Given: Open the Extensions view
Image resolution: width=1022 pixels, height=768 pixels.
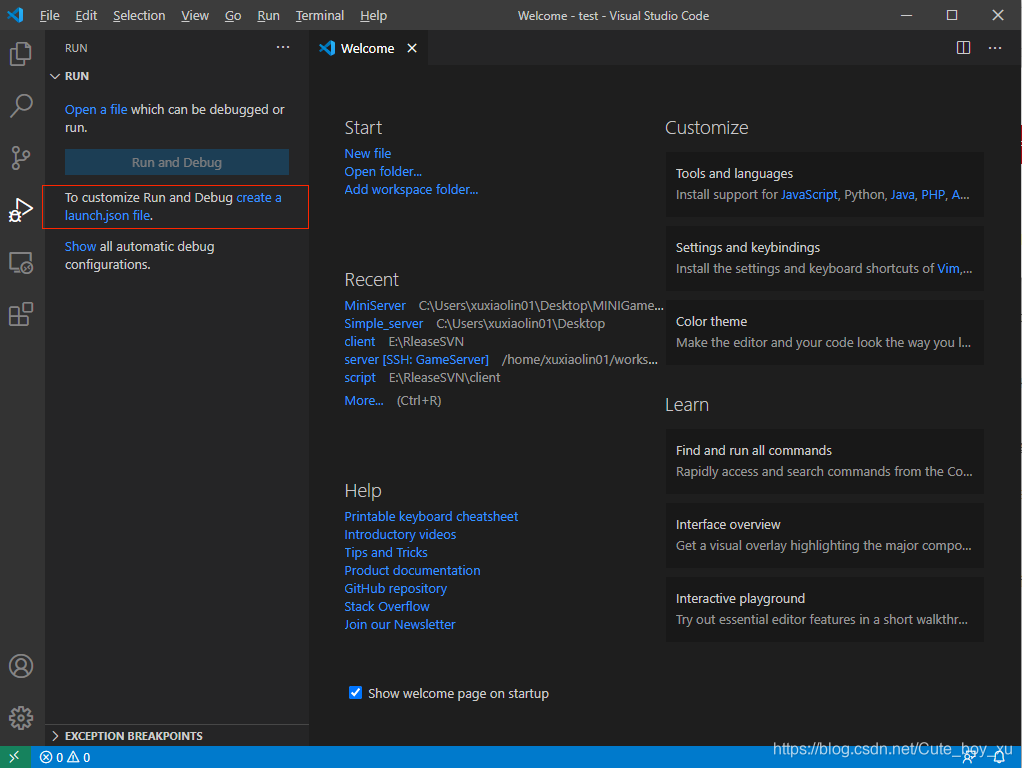Looking at the screenshot, I should click(21, 314).
